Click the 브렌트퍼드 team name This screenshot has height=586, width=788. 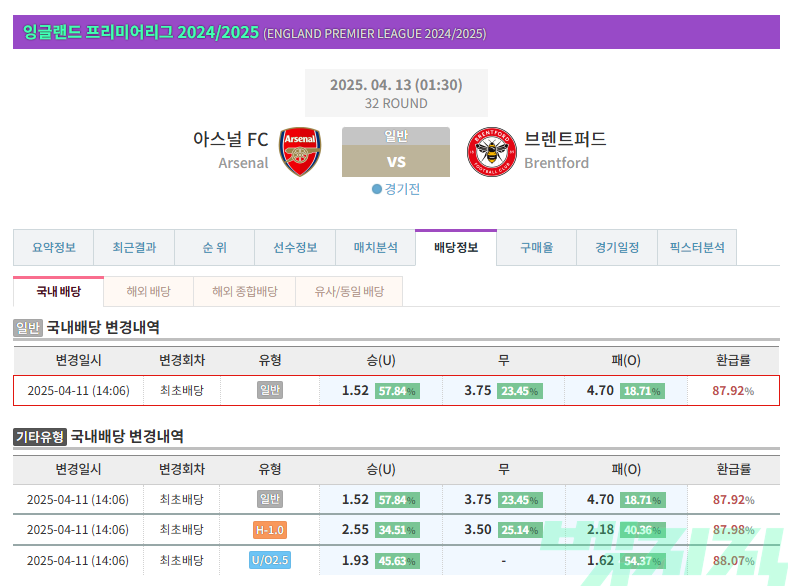[565, 139]
